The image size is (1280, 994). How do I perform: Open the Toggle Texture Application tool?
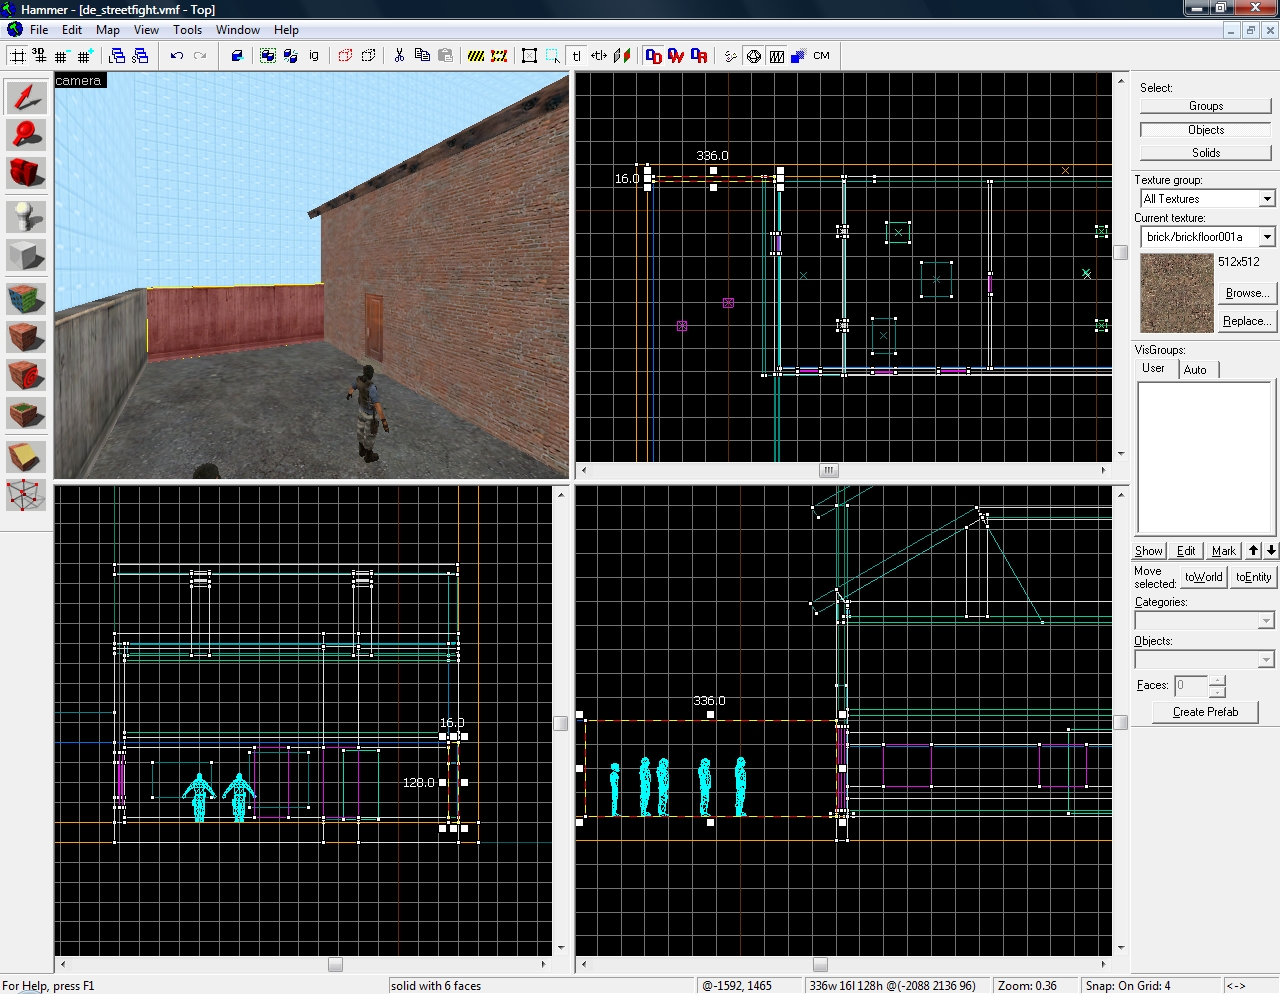pos(26,298)
